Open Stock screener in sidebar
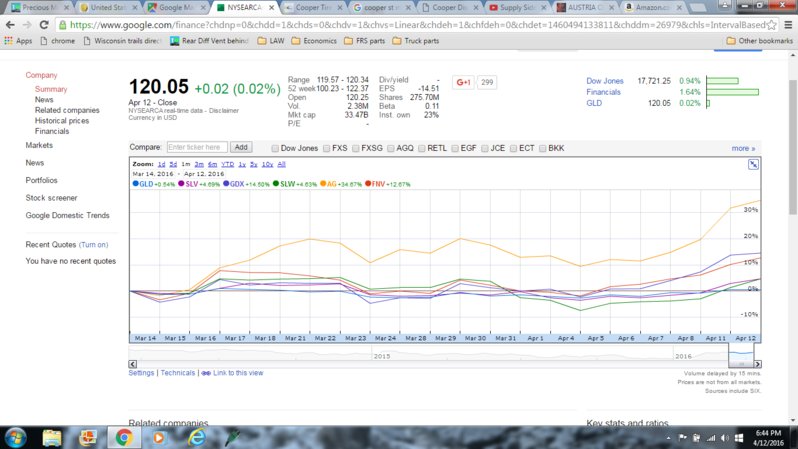The image size is (798, 449). coord(51,198)
